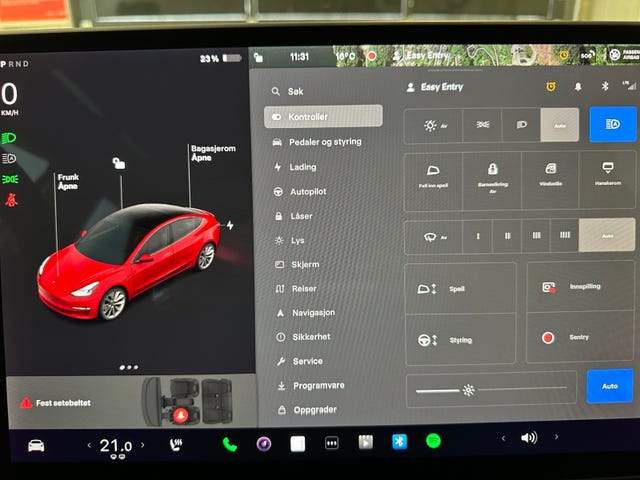This screenshot has height=480, width=640.
Task: Turn exterior lights off (Av)
Action: click(x=434, y=125)
